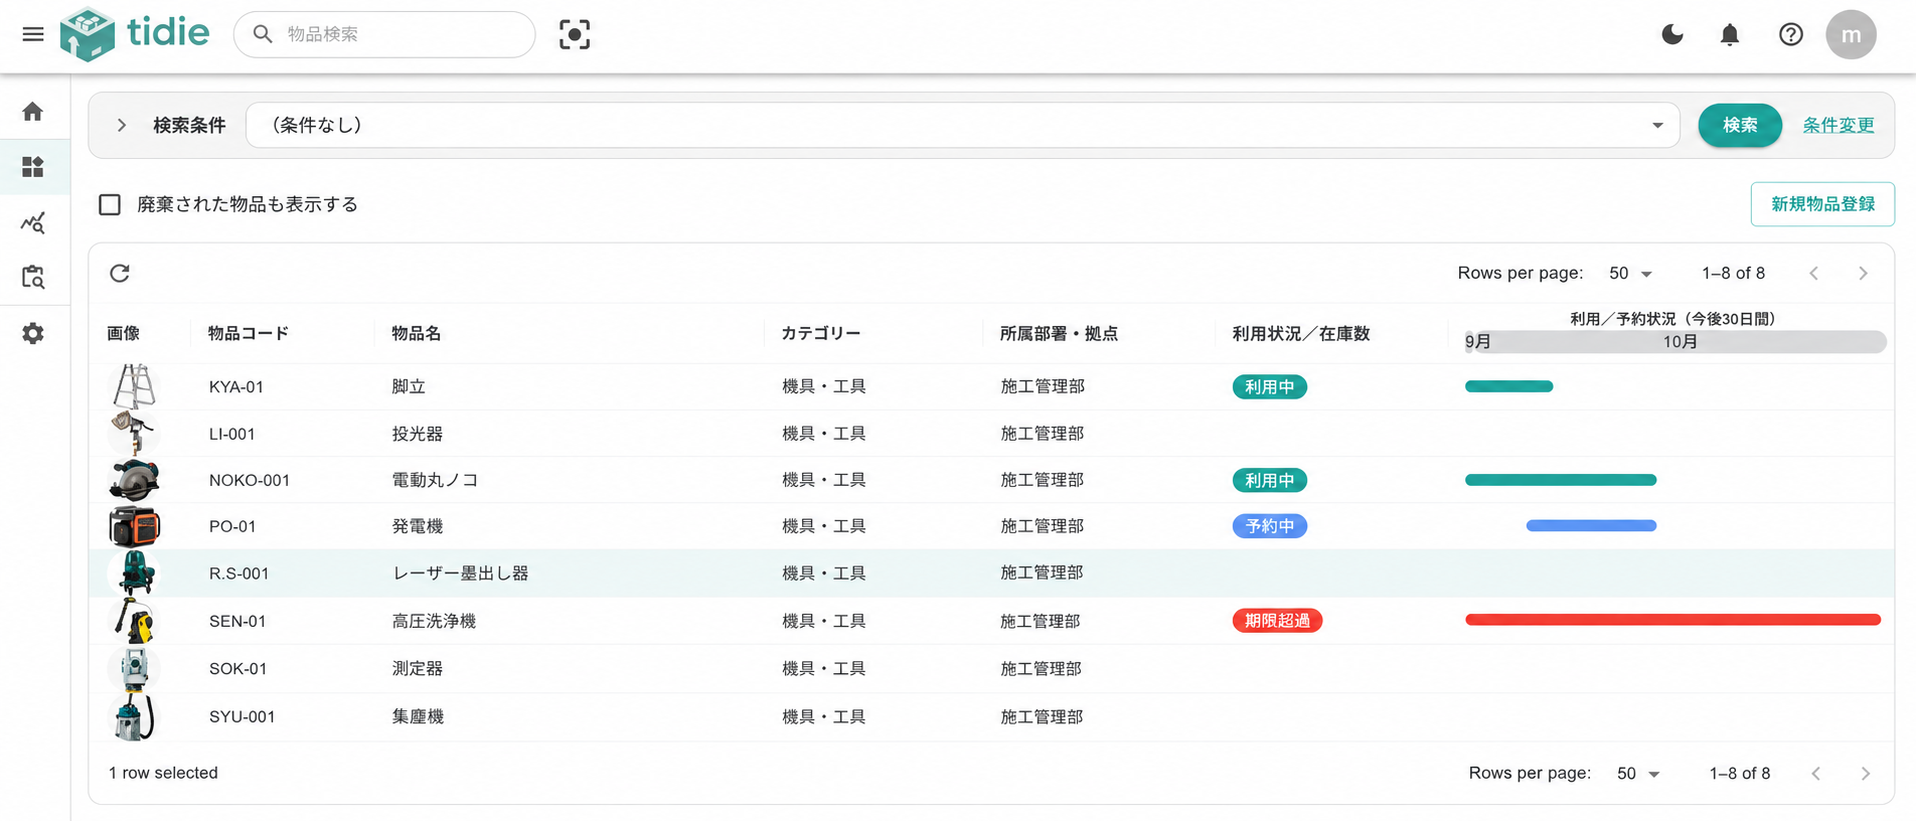
Task: Open the search condition dropdown
Action: 962,125
